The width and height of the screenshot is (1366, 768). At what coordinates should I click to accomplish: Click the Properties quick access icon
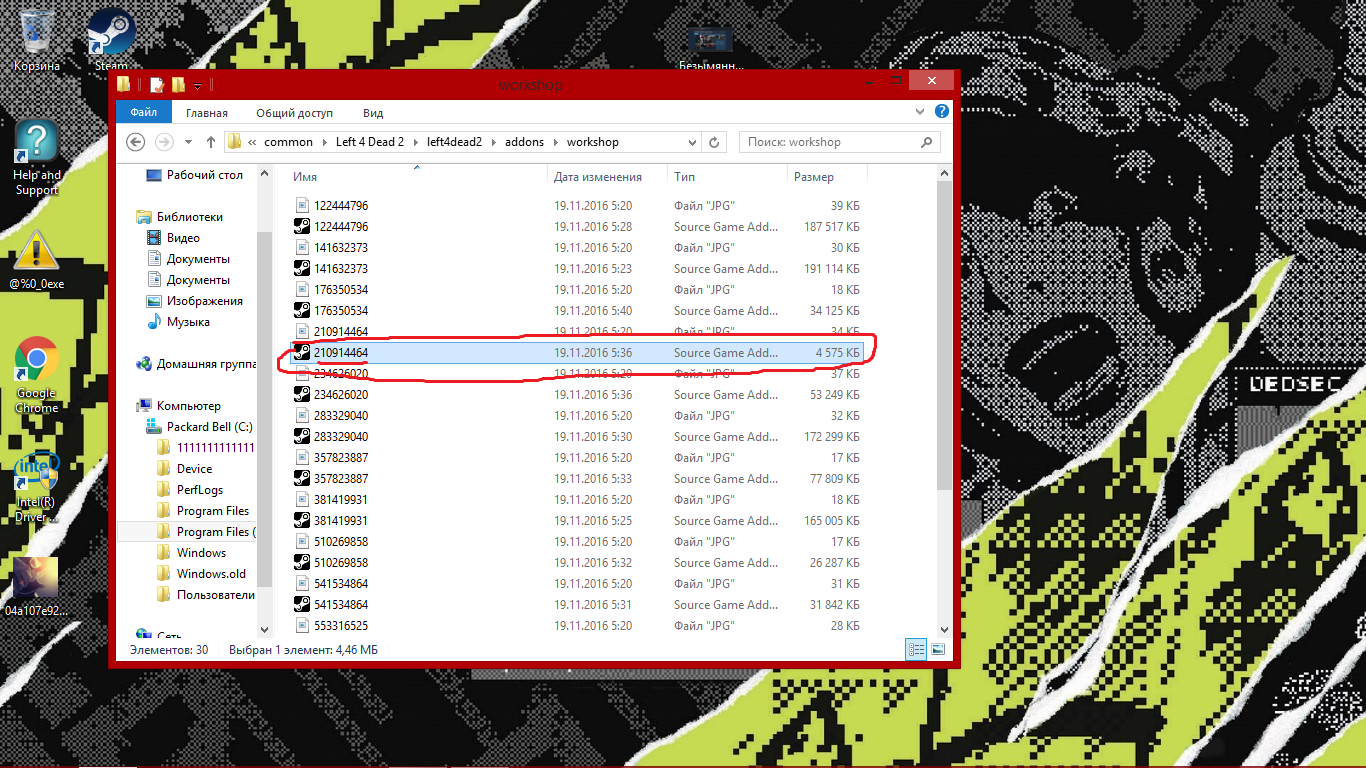(157, 85)
